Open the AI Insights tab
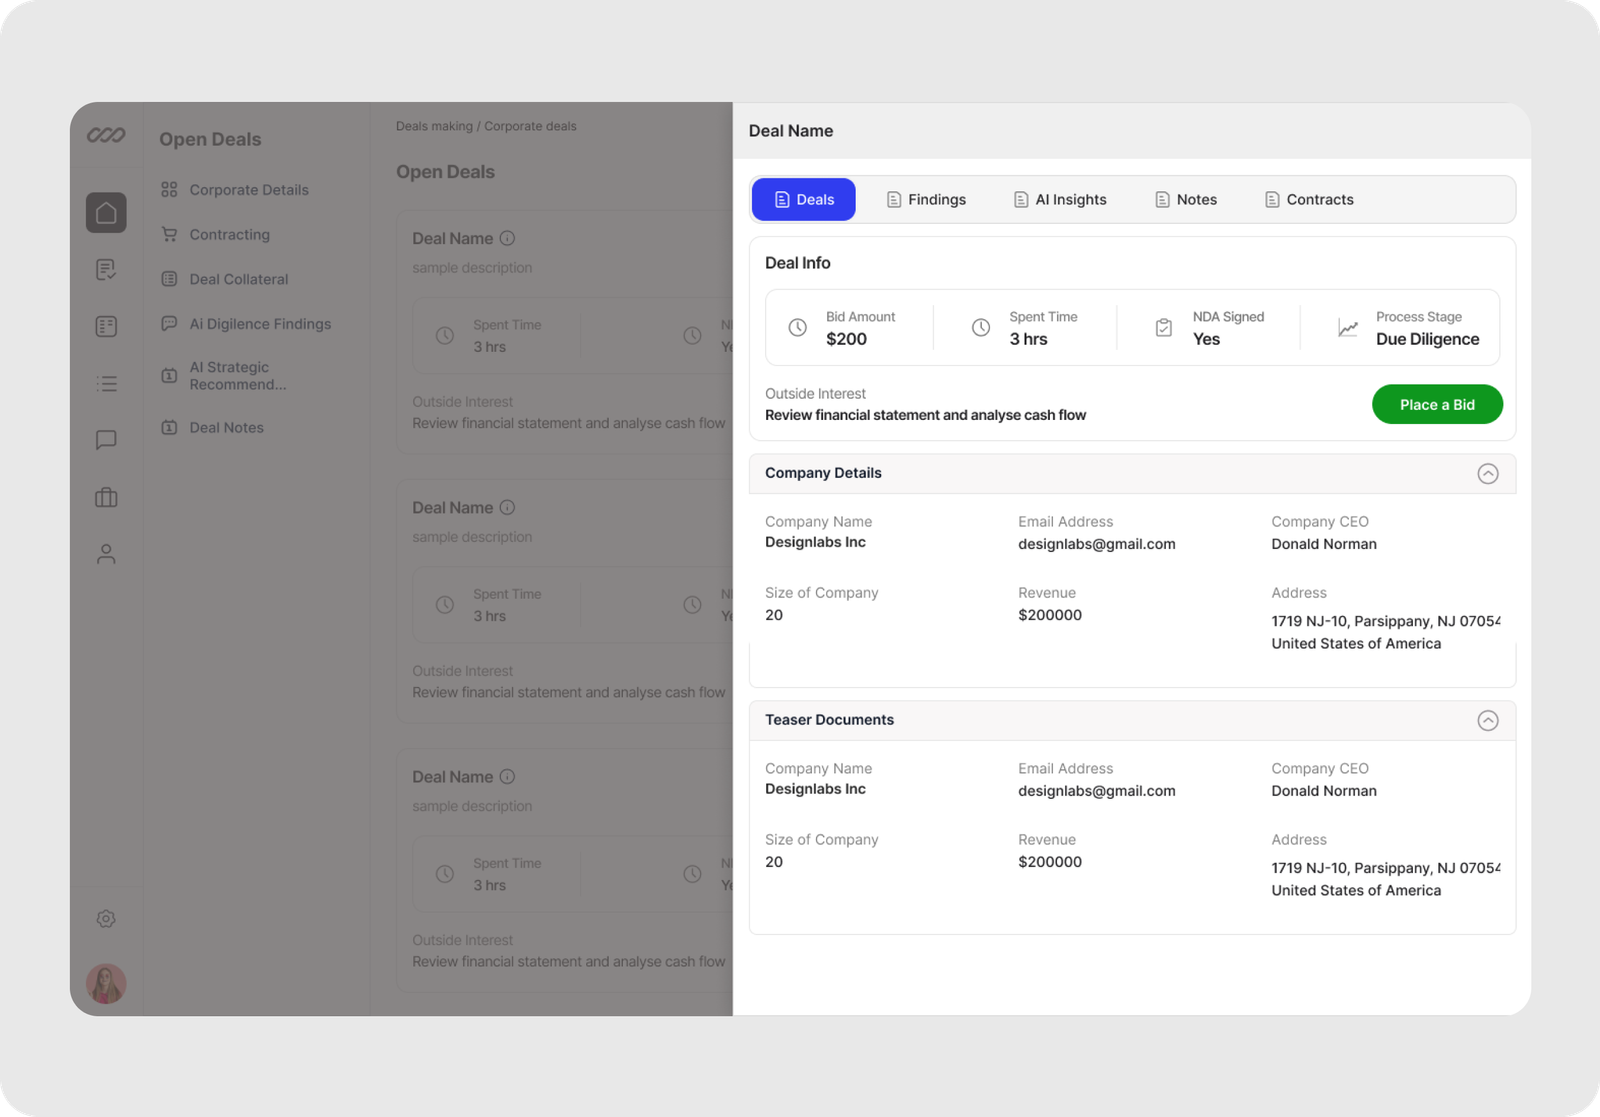 tap(1060, 200)
